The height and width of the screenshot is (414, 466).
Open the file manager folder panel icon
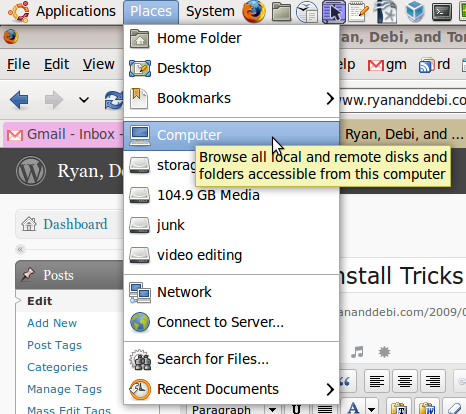(x=281, y=11)
